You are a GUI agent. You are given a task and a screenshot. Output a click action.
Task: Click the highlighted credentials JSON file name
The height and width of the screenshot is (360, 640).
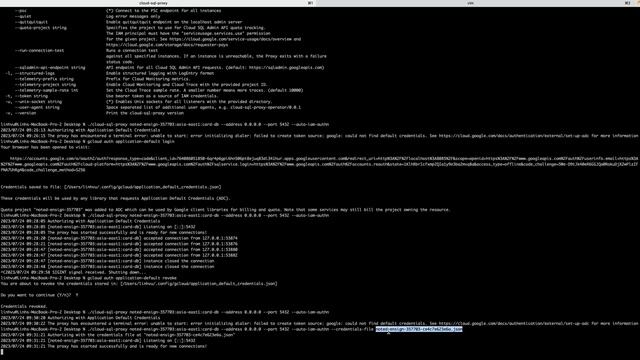click(419, 329)
